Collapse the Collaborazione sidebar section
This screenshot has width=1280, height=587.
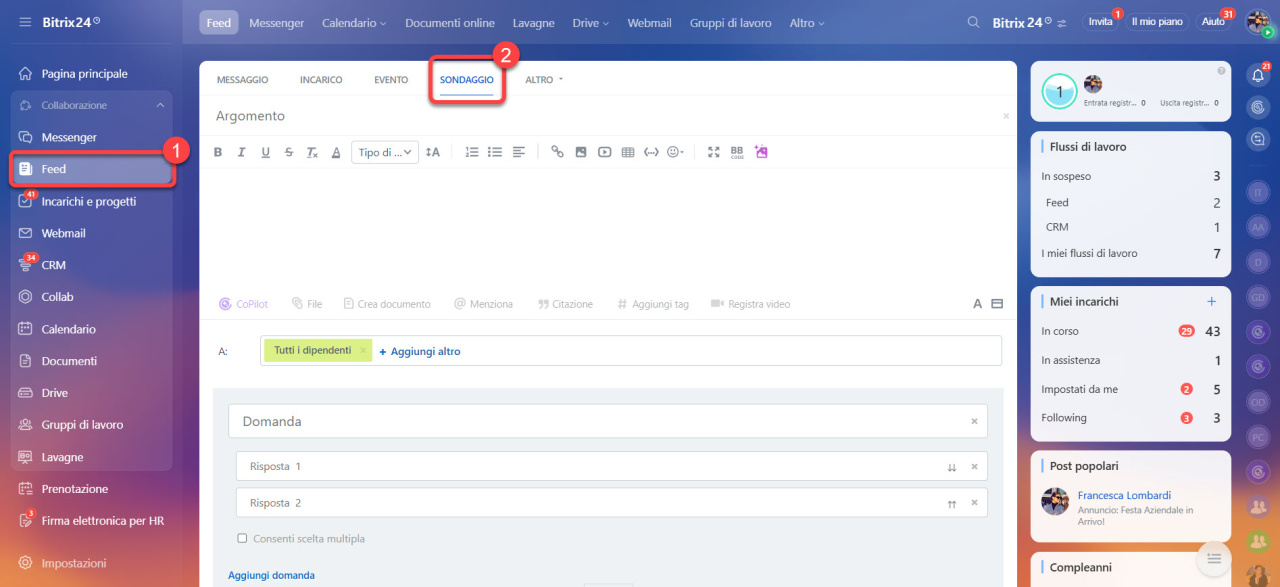pos(160,105)
